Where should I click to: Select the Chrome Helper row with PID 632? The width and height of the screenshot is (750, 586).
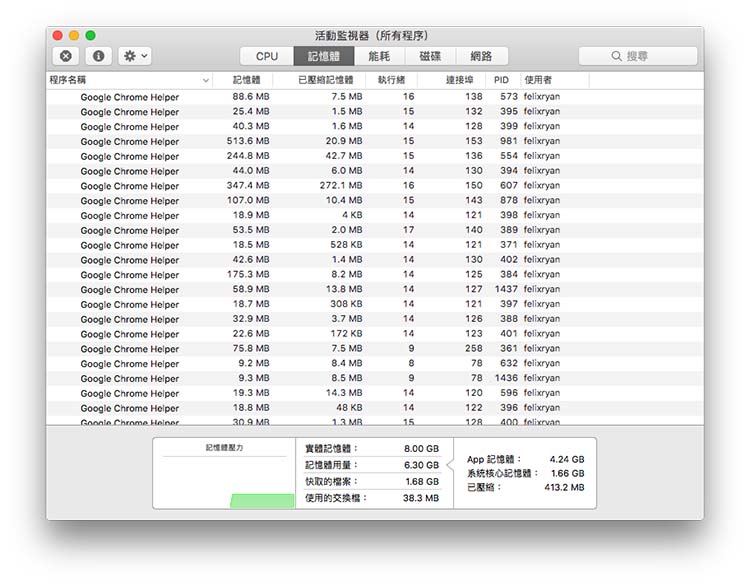coord(375,364)
